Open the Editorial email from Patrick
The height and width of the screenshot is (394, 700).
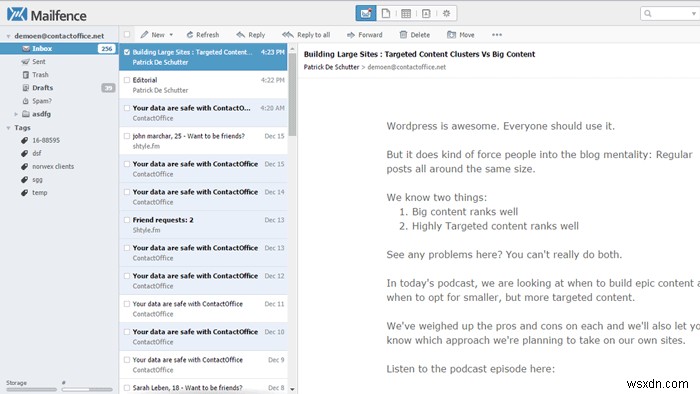coord(203,85)
